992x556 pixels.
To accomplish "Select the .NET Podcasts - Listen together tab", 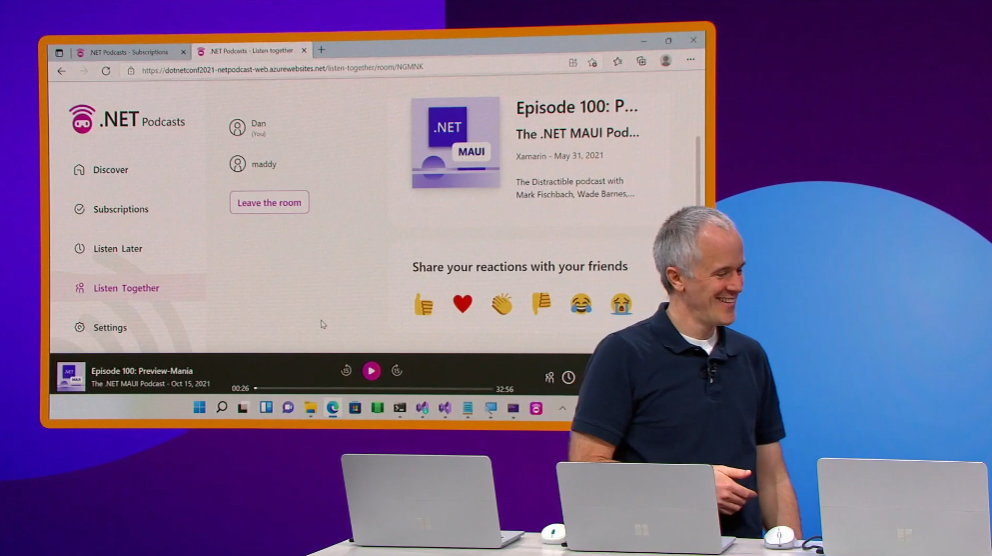I will [x=251, y=51].
